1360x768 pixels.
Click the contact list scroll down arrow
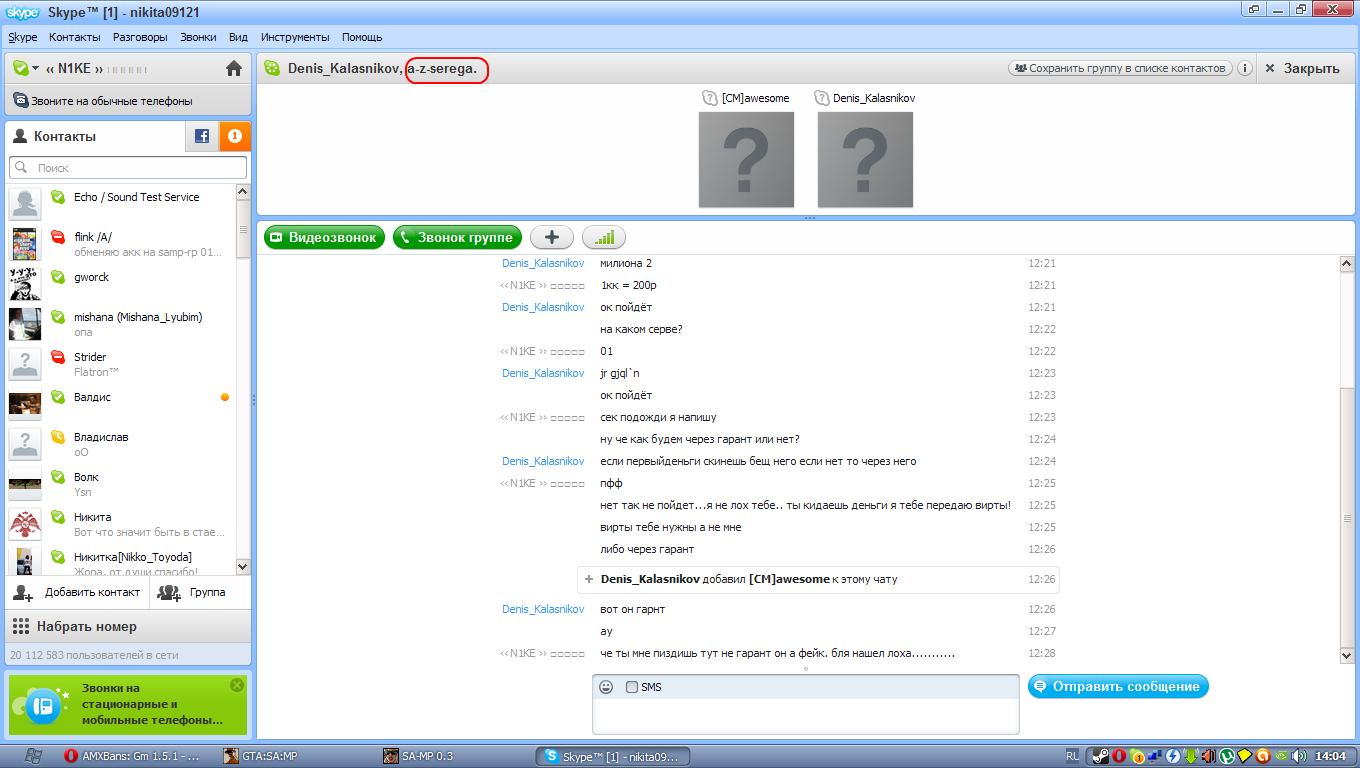(x=242, y=566)
